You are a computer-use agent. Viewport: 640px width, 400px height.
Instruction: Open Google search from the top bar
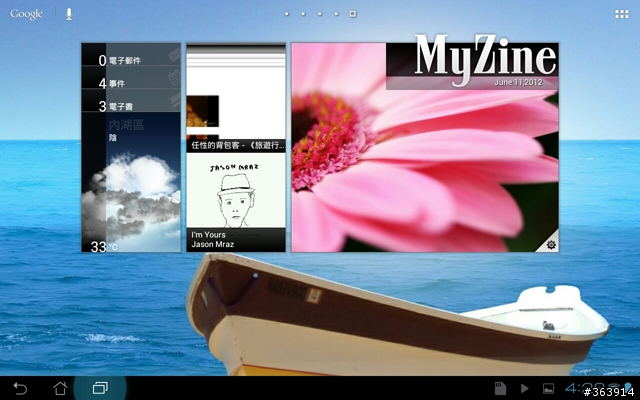click(x=26, y=14)
